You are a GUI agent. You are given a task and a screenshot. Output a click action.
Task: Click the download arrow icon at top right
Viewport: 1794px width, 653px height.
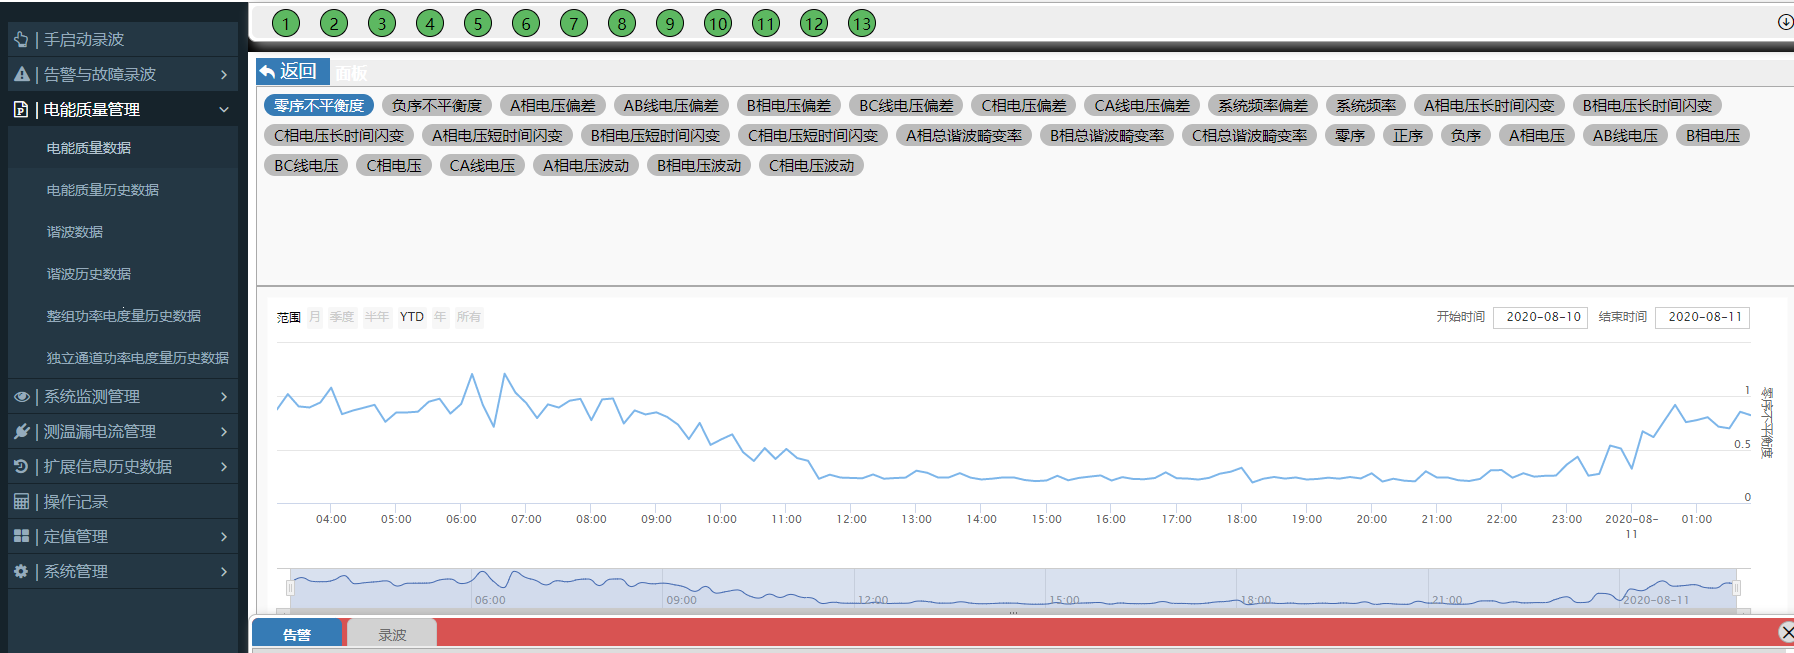coord(1785,22)
